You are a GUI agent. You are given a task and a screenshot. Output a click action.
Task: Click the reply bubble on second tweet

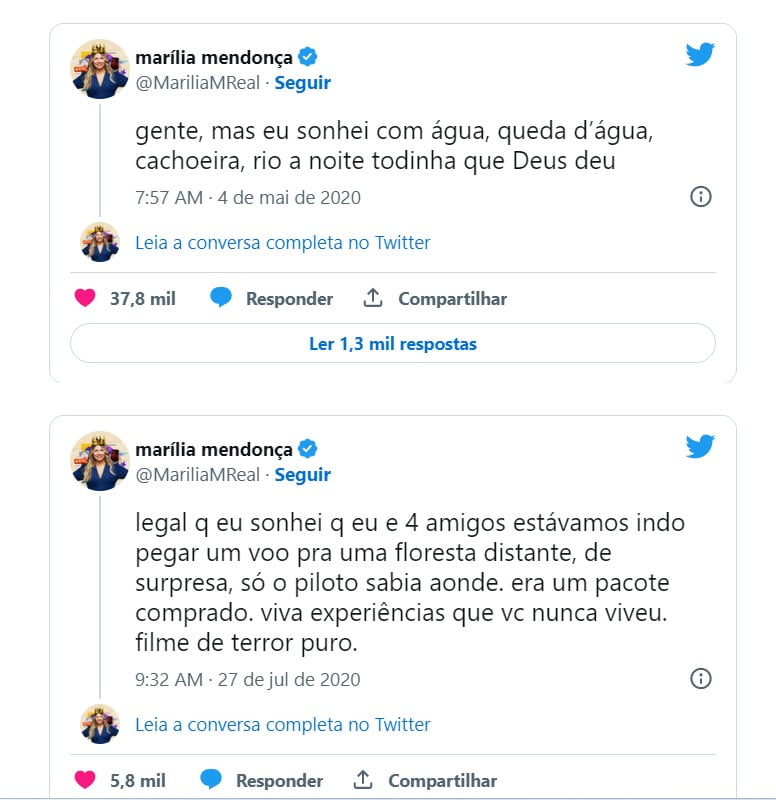click(211, 779)
